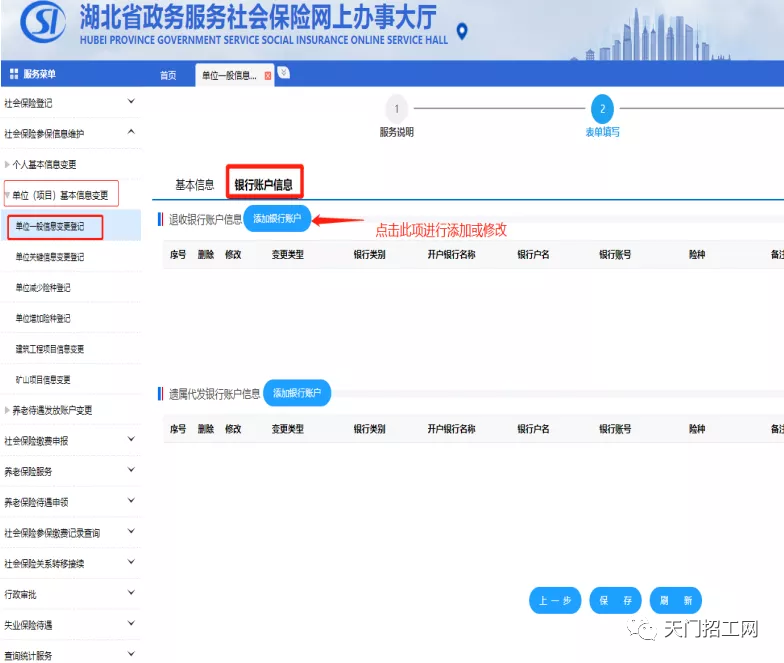
Task: Expand the 个人基本信息变更 tree node
Action: click(x=8, y=164)
